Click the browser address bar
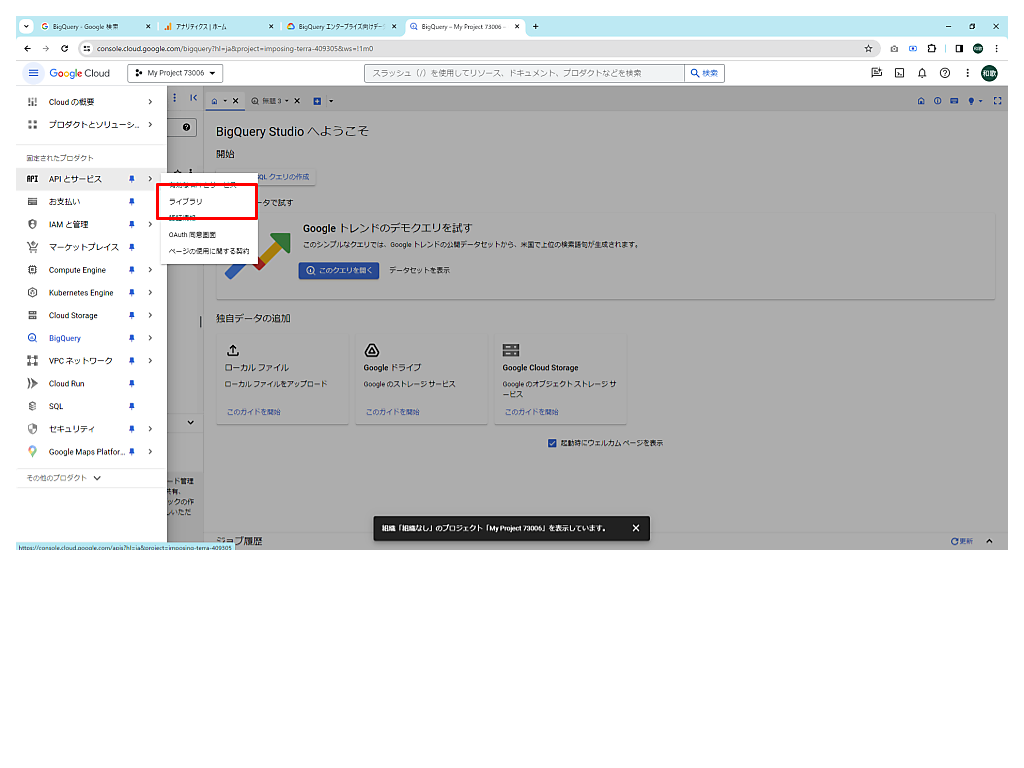The image size is (1024, 768). pyautogui.click(x=477, y=48)
